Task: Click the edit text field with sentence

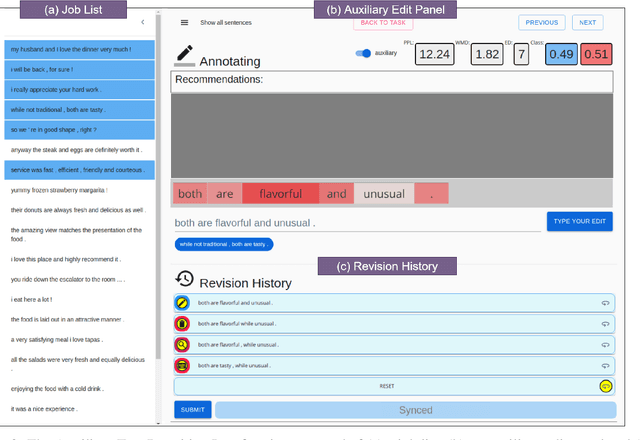Action: [357, 223]
